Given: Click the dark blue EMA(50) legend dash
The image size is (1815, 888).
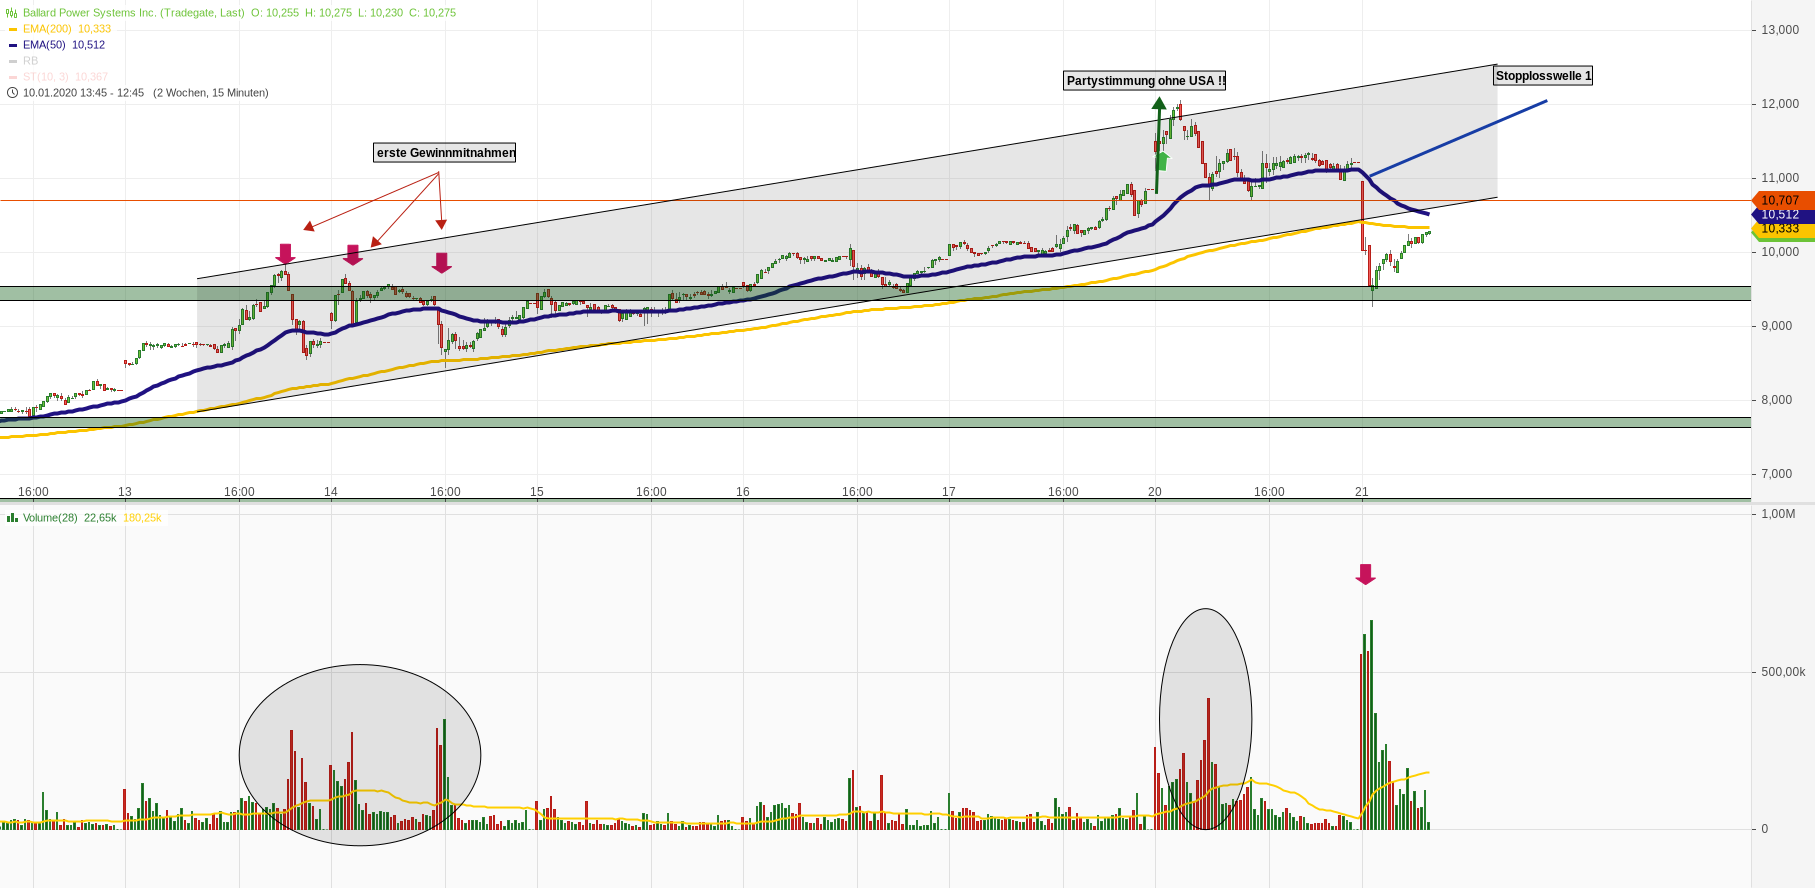Looking at the screenshot, I should point(13,45).
